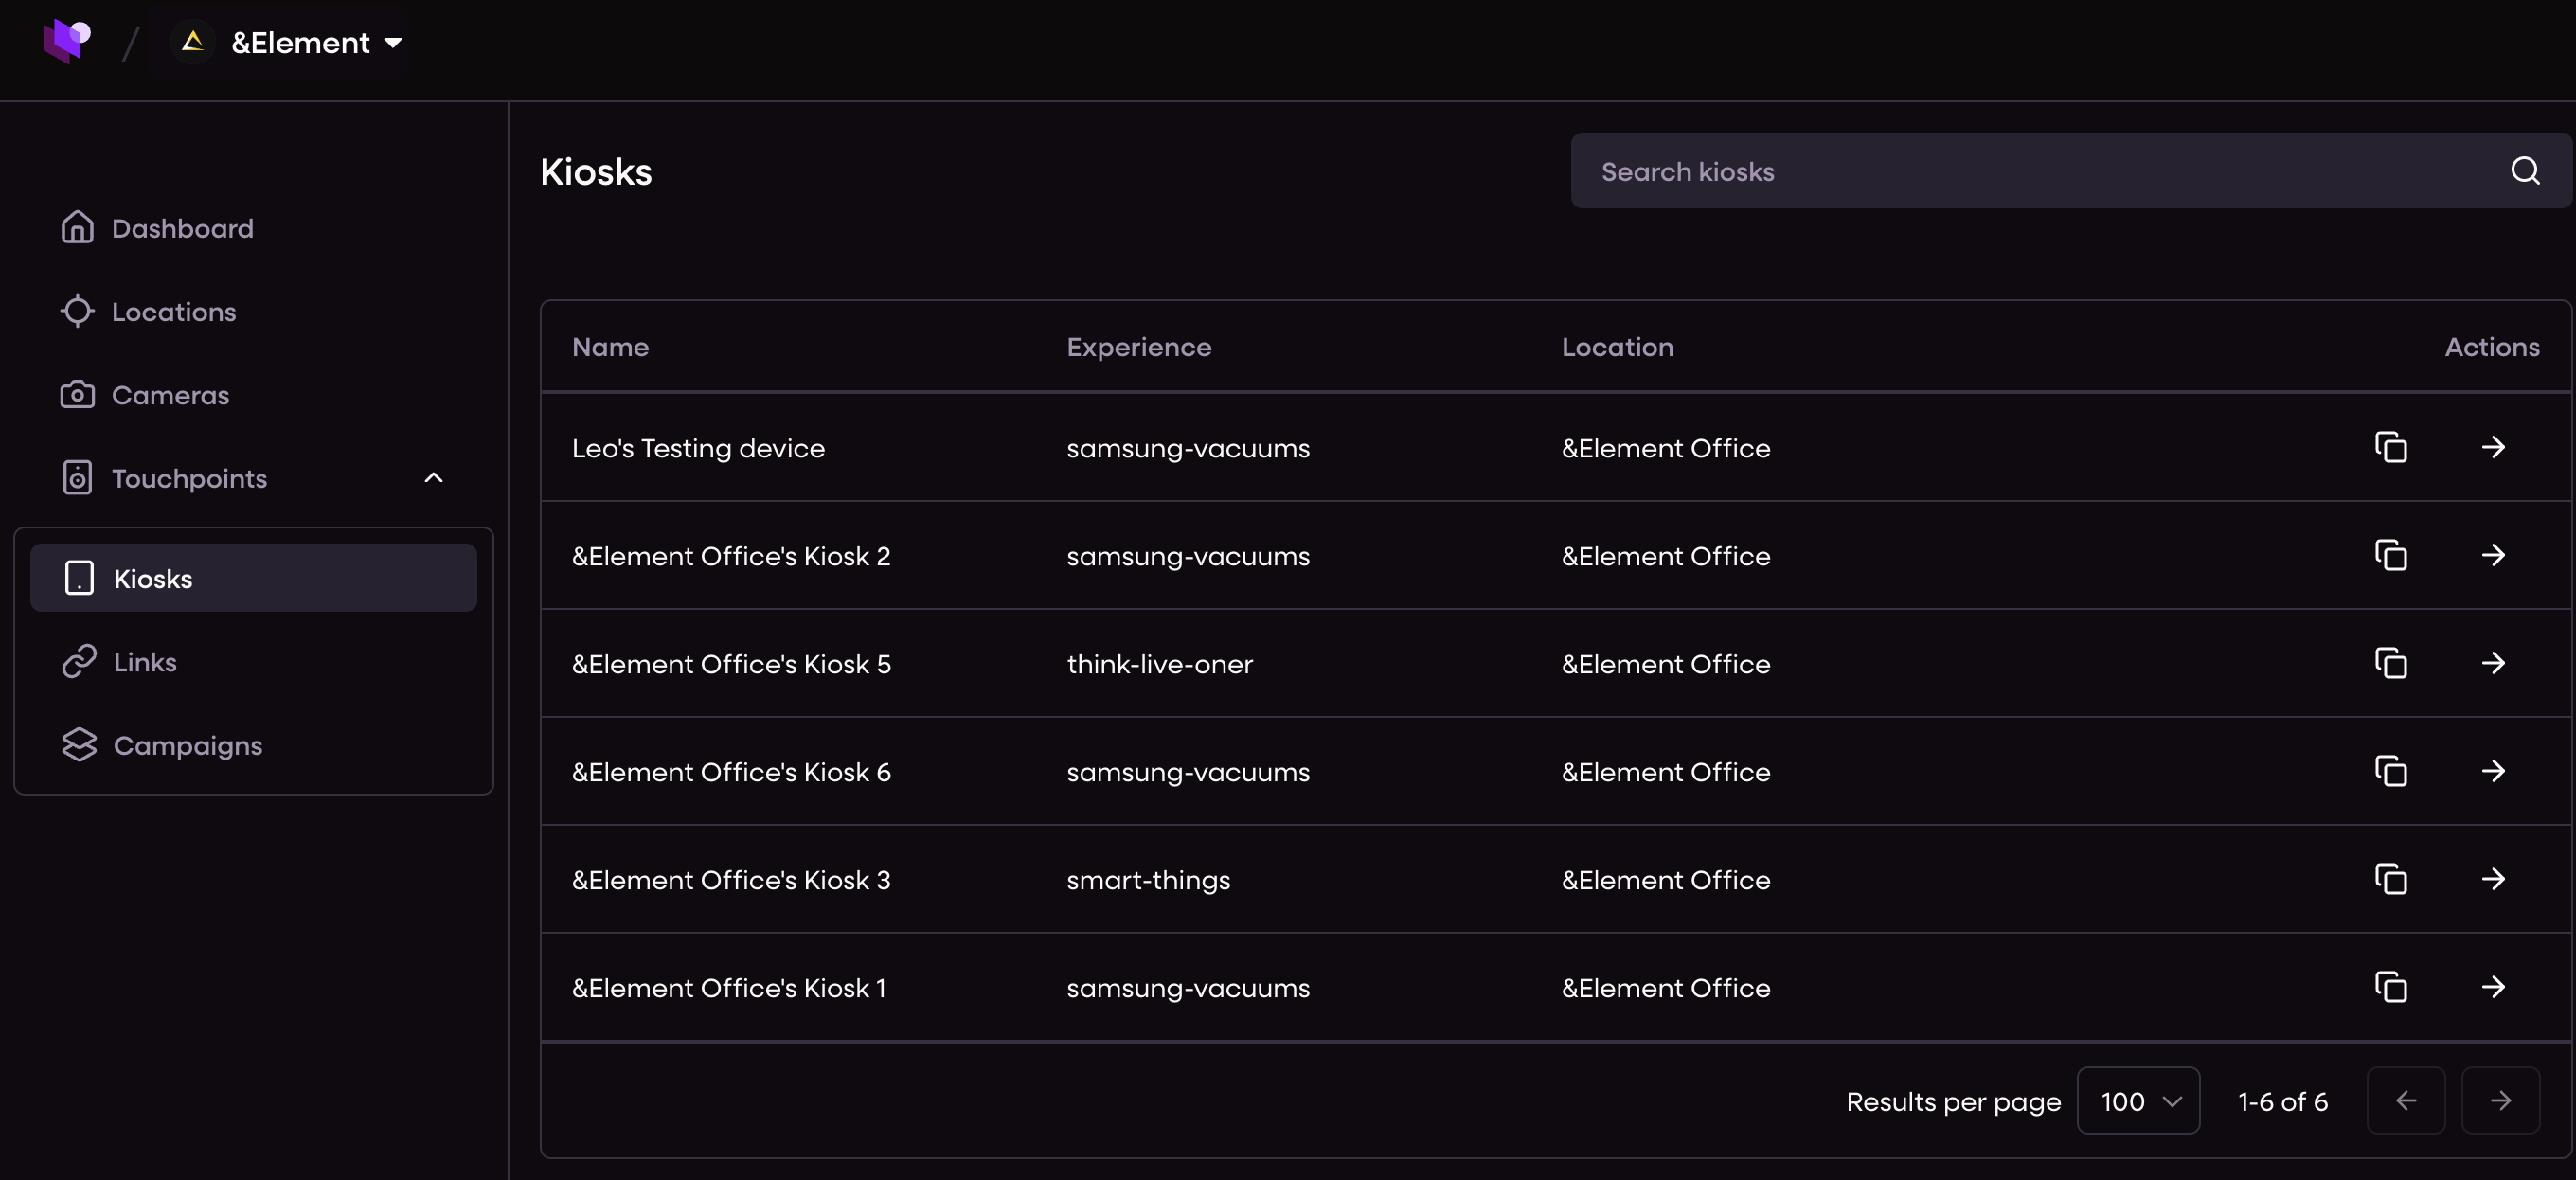Focus the Search kiosks field

[2070, 171]
